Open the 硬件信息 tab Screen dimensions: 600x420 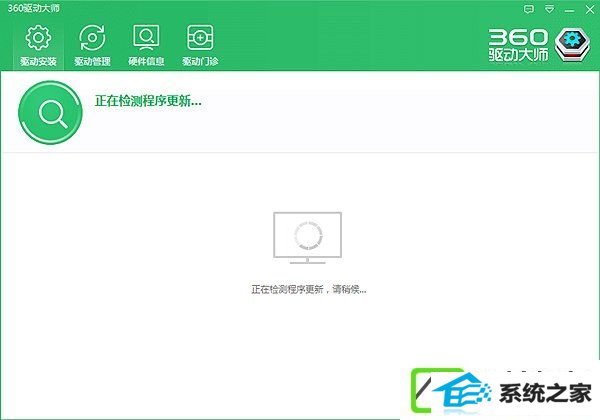pos(146,46)
